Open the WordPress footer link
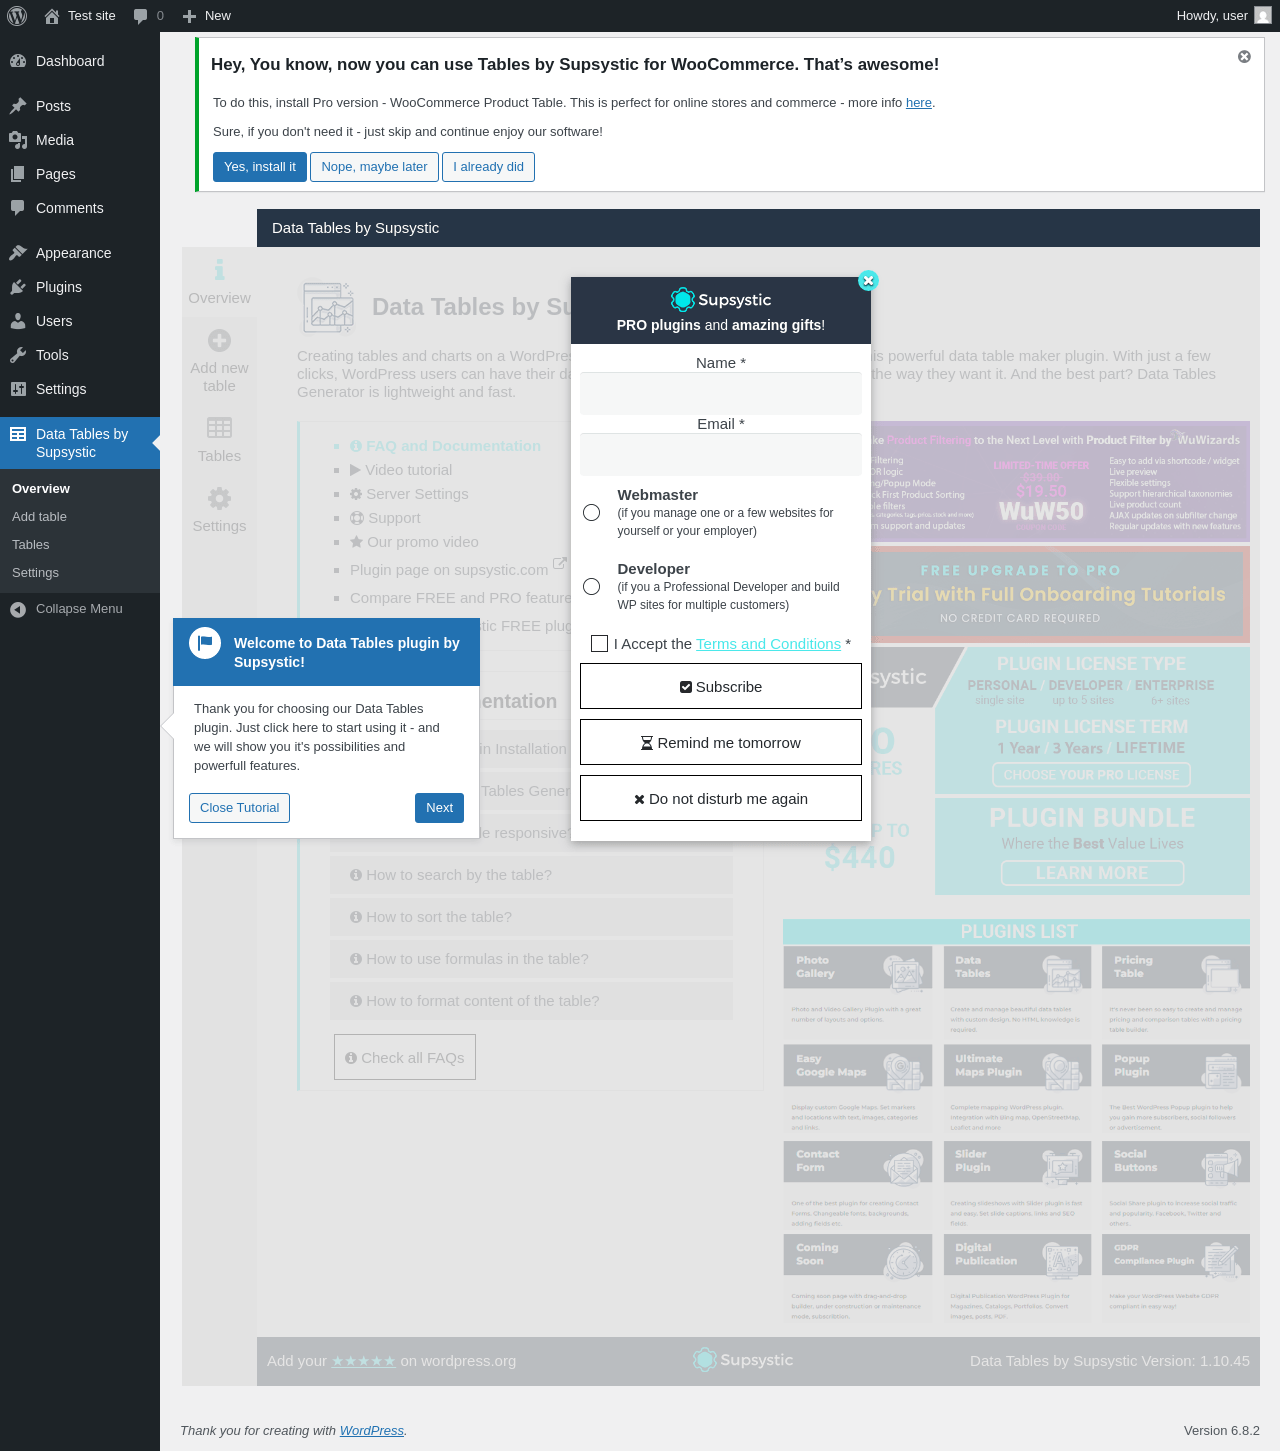 click(x=372, y=1431)
